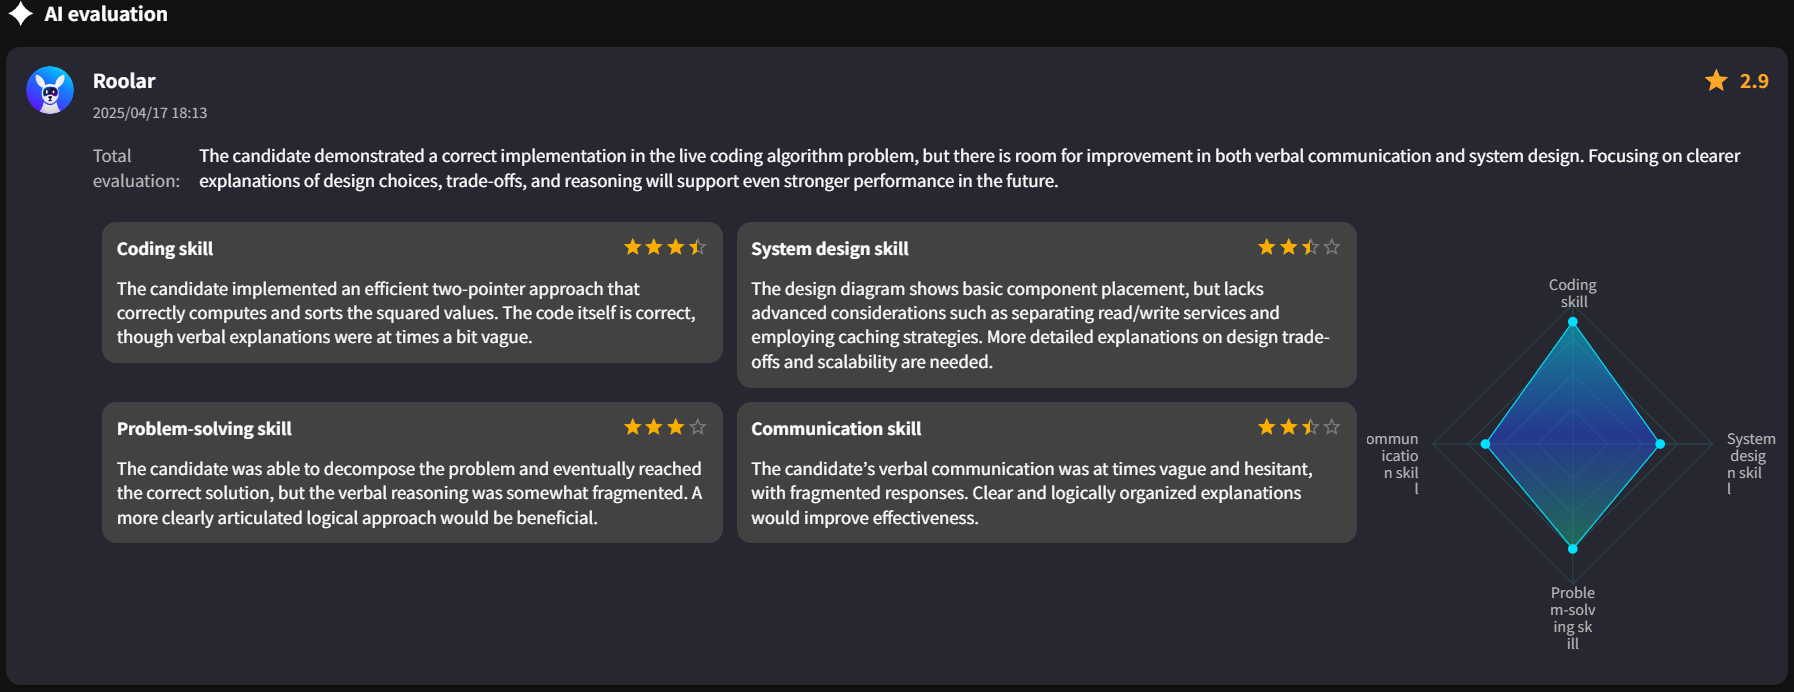Click the bottom radar chart point for Problem-solving
The image size is (1794, 692).
pos(1573,549)
